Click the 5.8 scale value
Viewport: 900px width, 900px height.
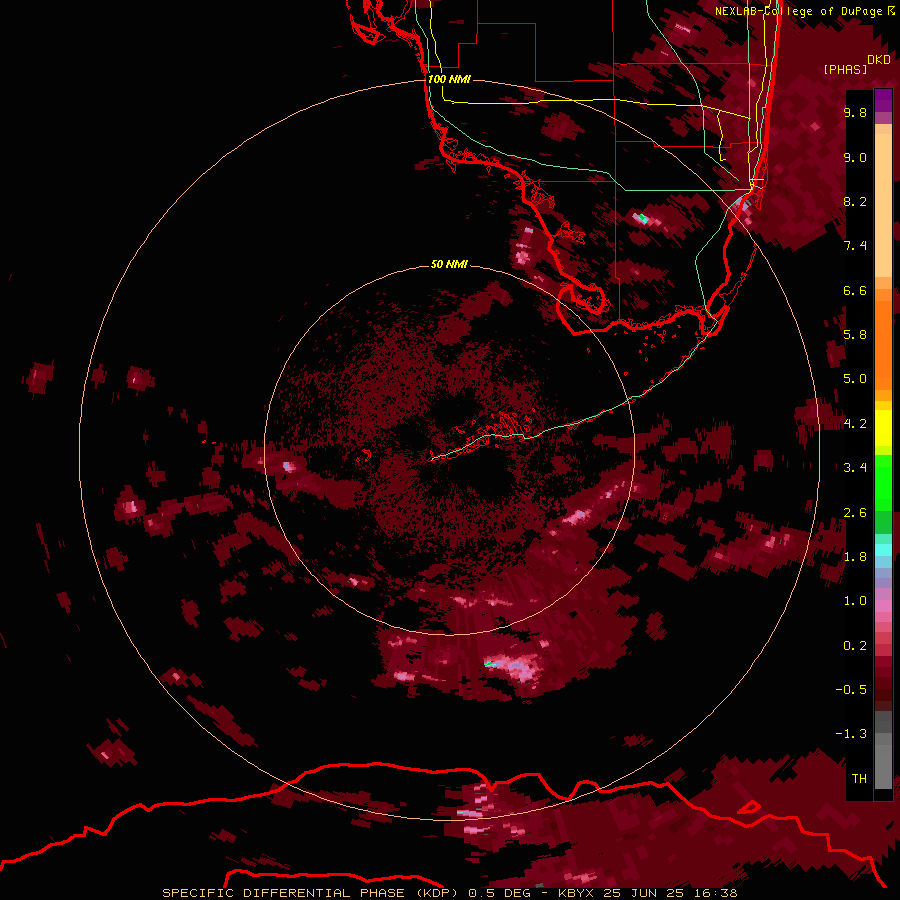(855, 335)
